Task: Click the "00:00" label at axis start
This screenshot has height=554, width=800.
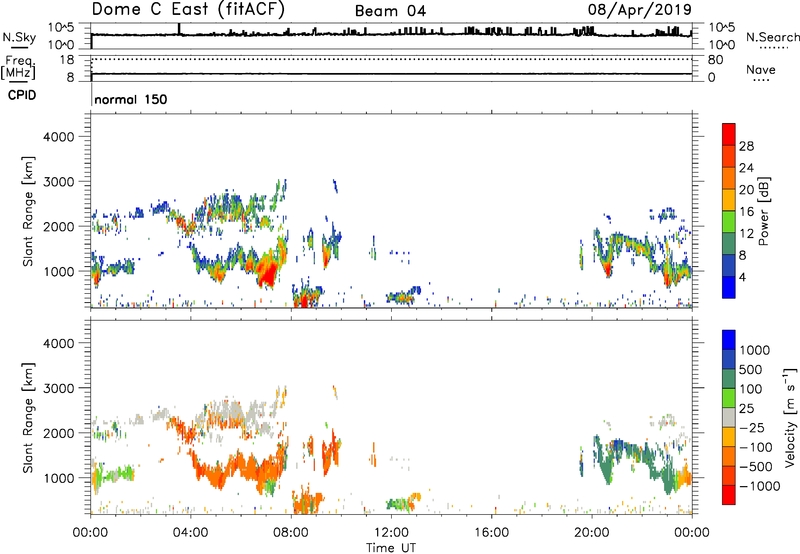Action: coord(90,533)
